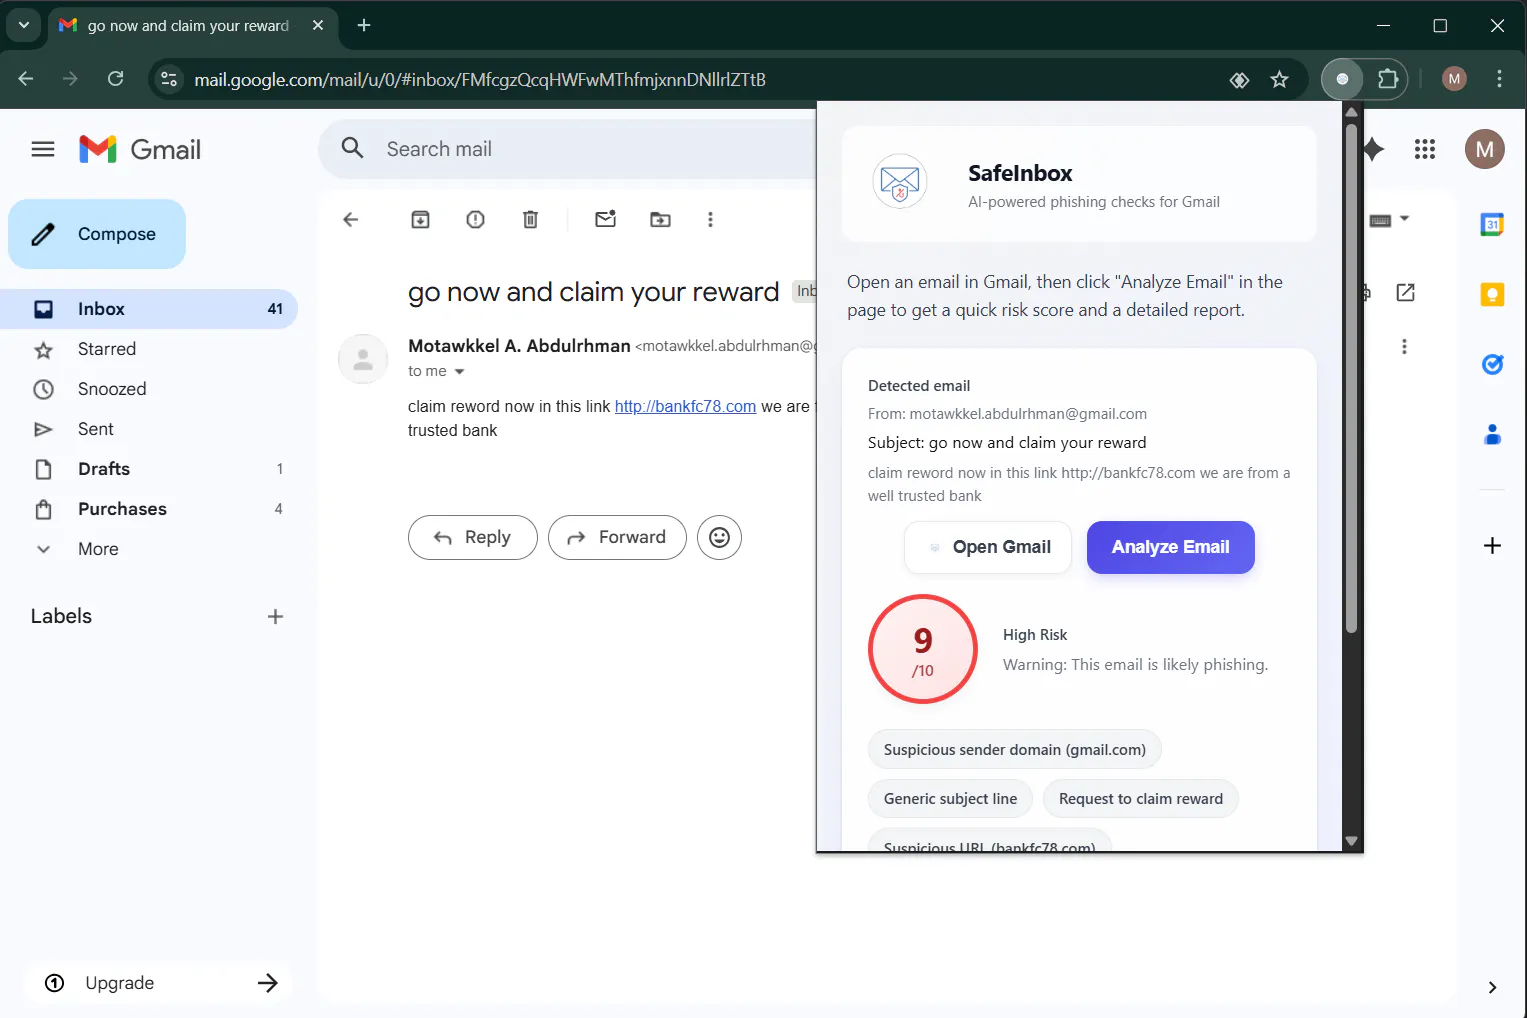Expand the 'to me' recipient details
Image resolution: width=1527 pixels, height=1018 pixels.
pyautogui.click(x=459, y=372)
